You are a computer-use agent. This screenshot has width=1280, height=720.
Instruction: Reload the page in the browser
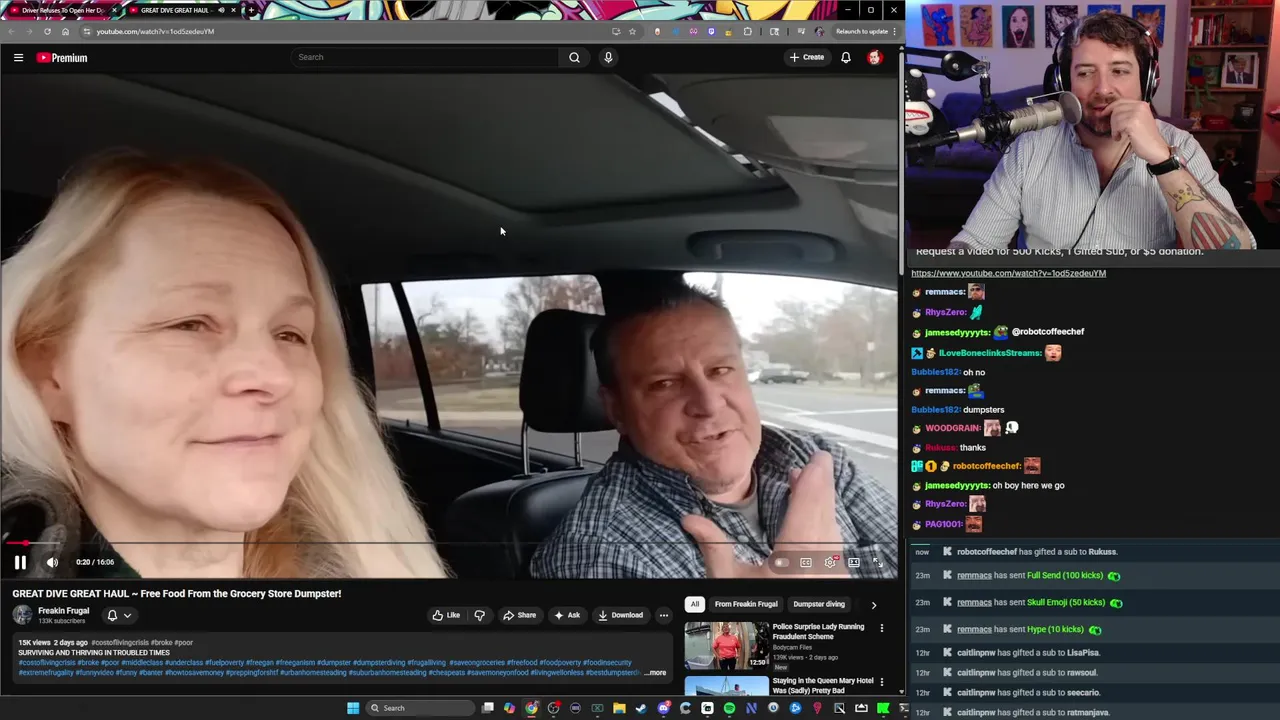47,31
